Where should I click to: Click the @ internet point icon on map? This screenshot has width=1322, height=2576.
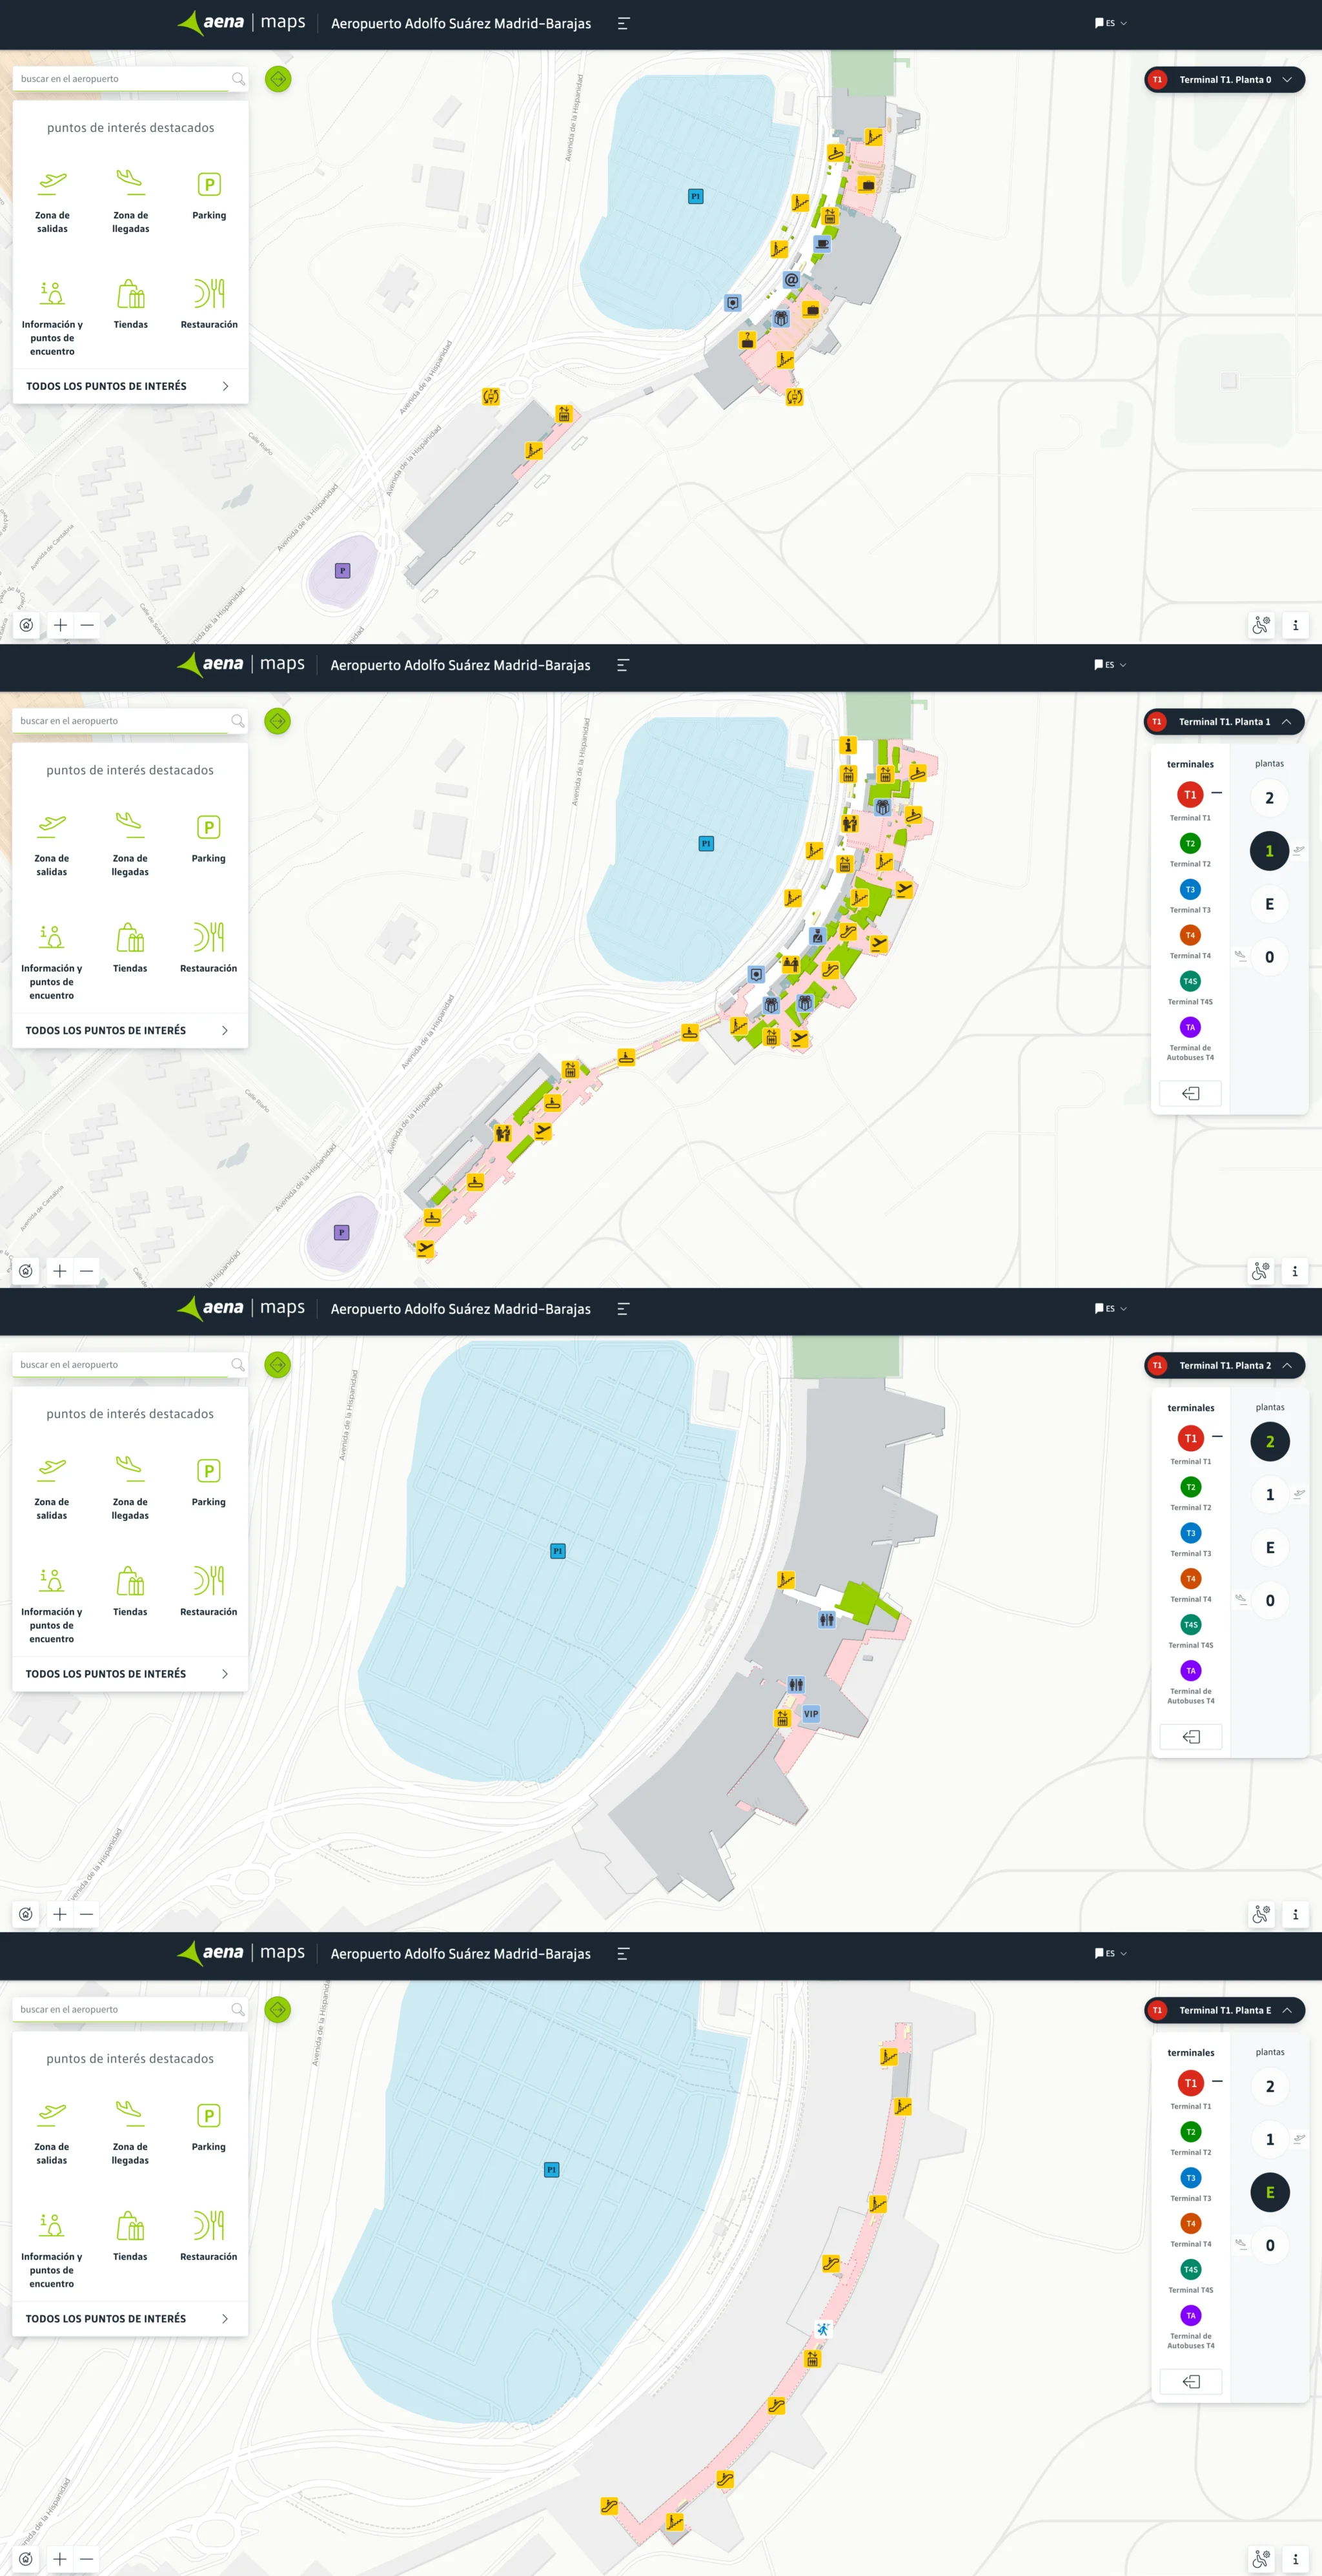point(791,280)
